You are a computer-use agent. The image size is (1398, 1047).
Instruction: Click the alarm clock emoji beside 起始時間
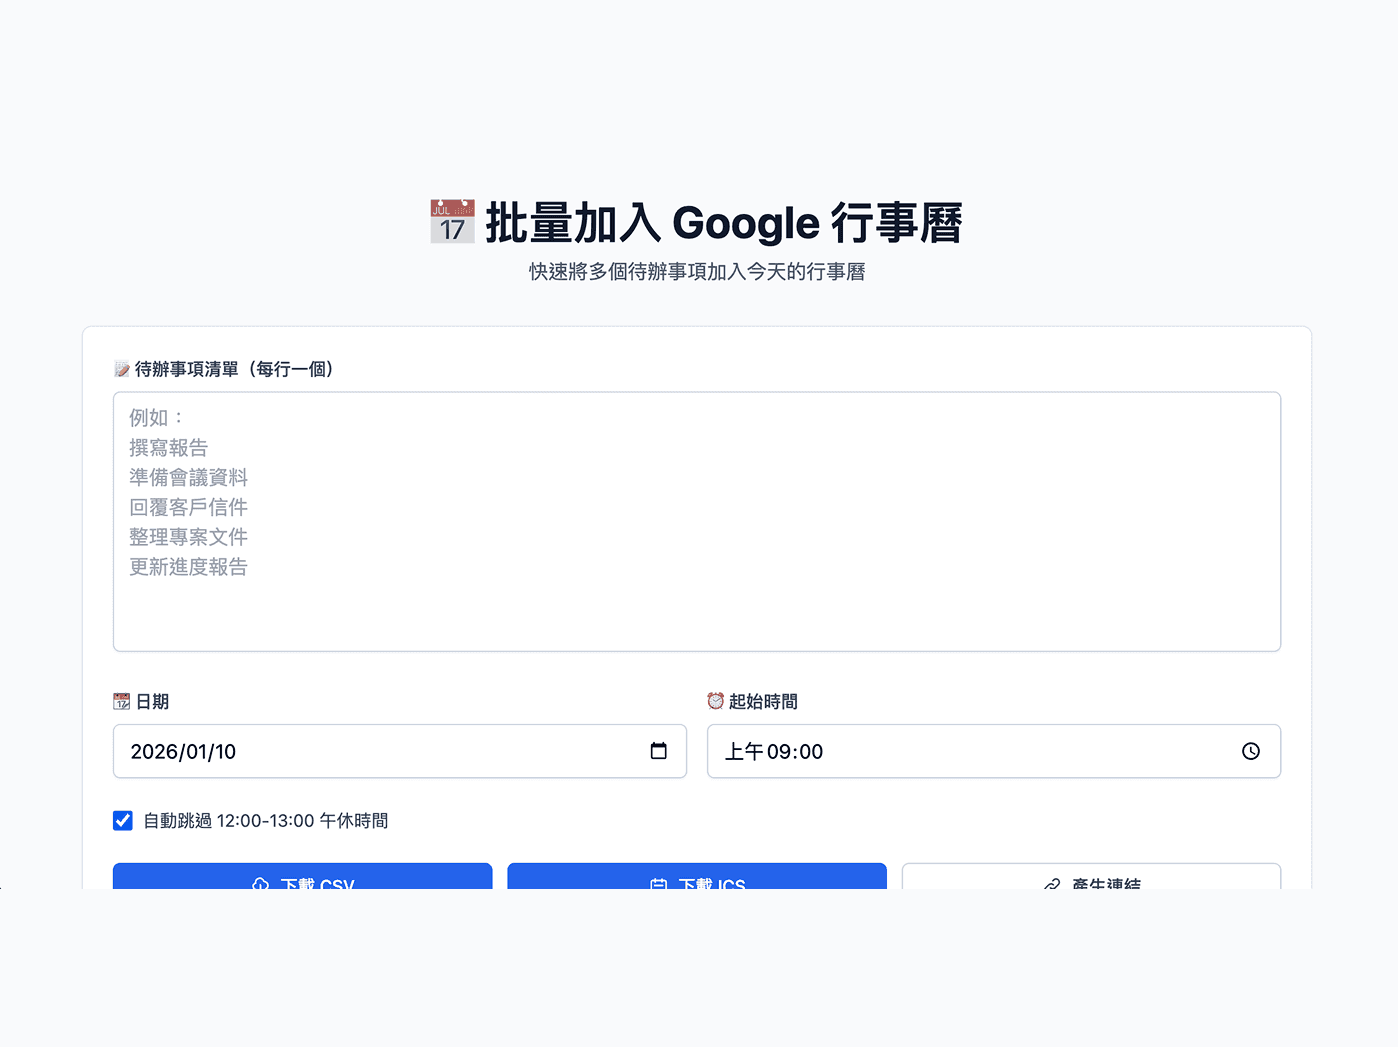point(715,701)
